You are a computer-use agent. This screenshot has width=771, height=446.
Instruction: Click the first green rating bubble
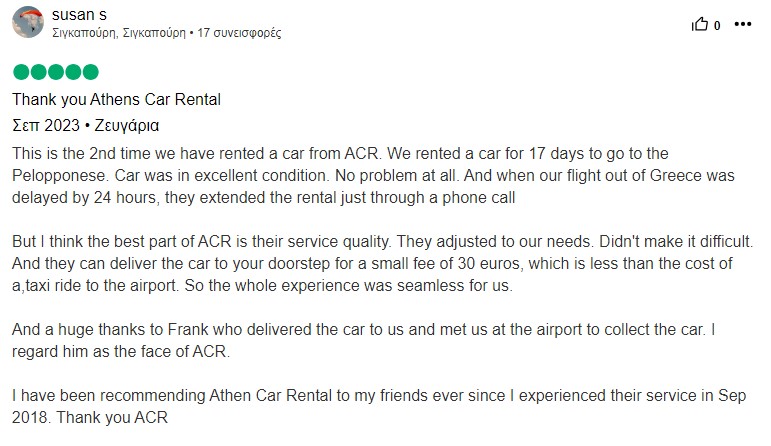pos(21,72)
